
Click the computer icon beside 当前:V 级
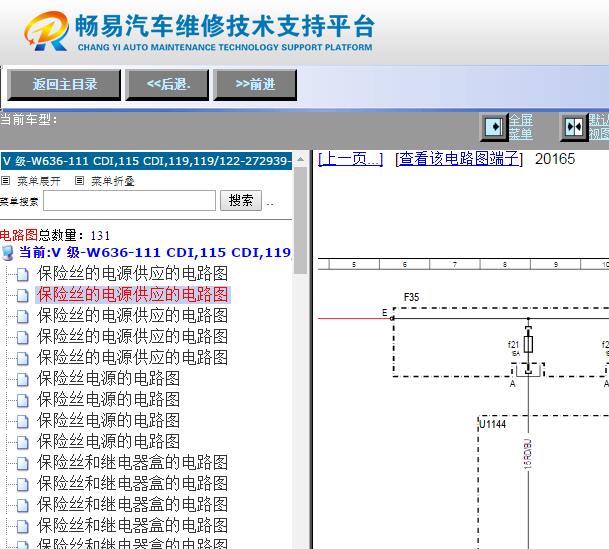click(7, 253)
